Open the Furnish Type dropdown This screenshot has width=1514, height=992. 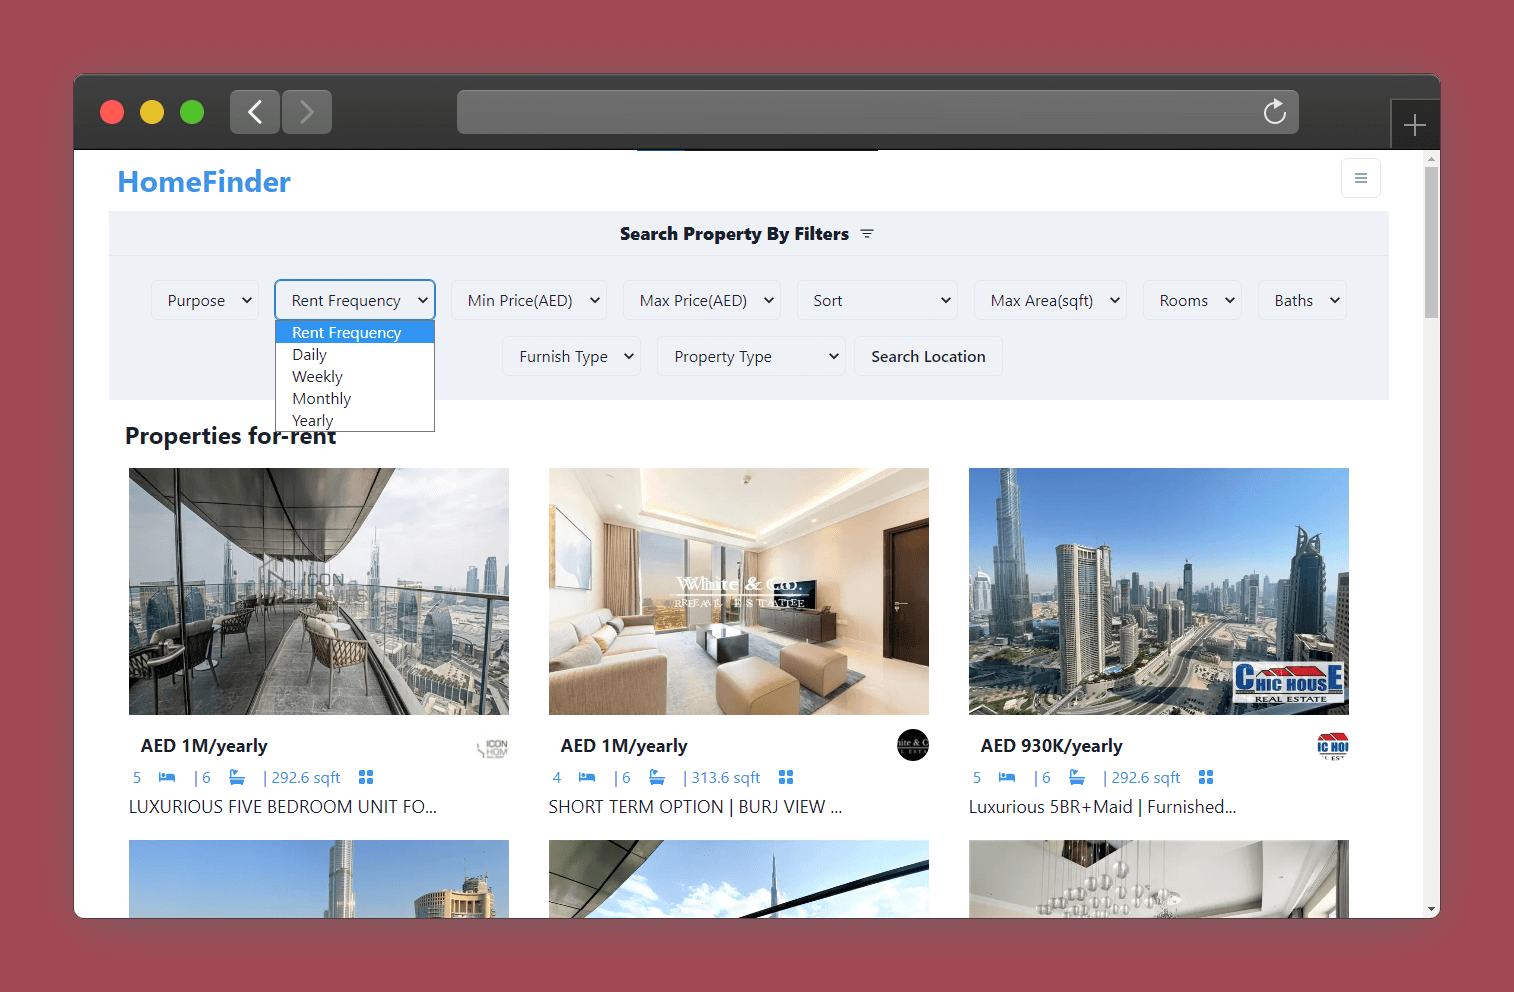pyautogui.click(x=571, y=356)
